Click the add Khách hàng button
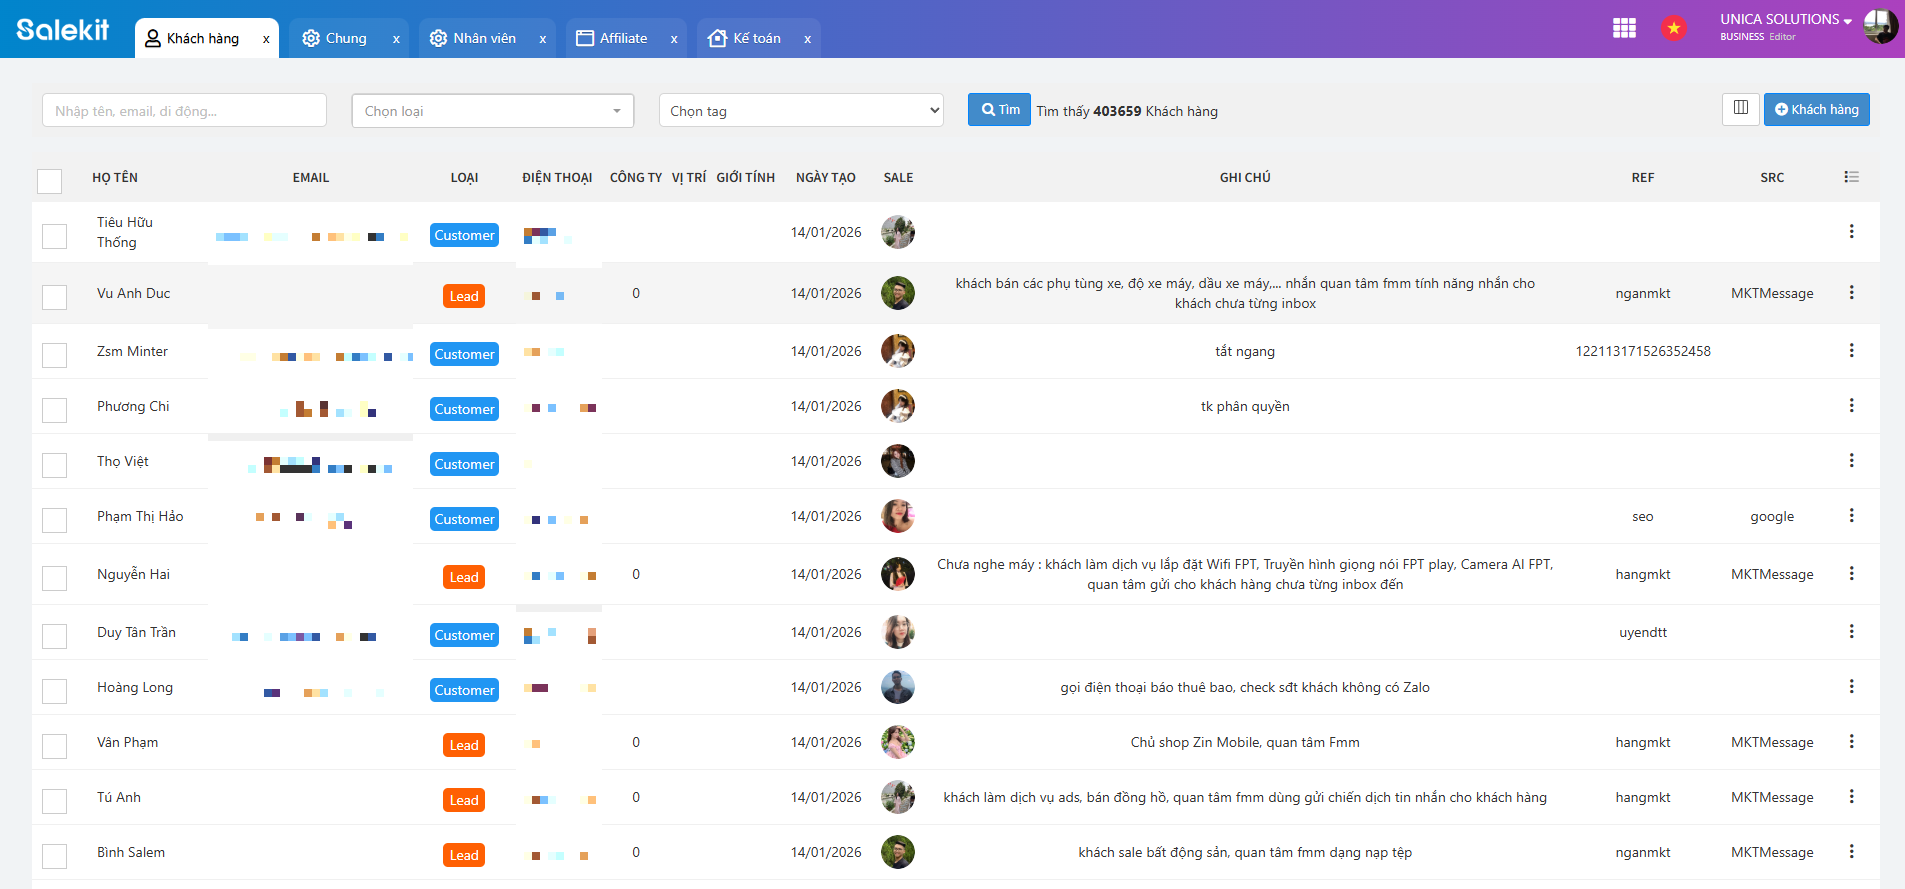1905x889 pixels. (1816, 110)
